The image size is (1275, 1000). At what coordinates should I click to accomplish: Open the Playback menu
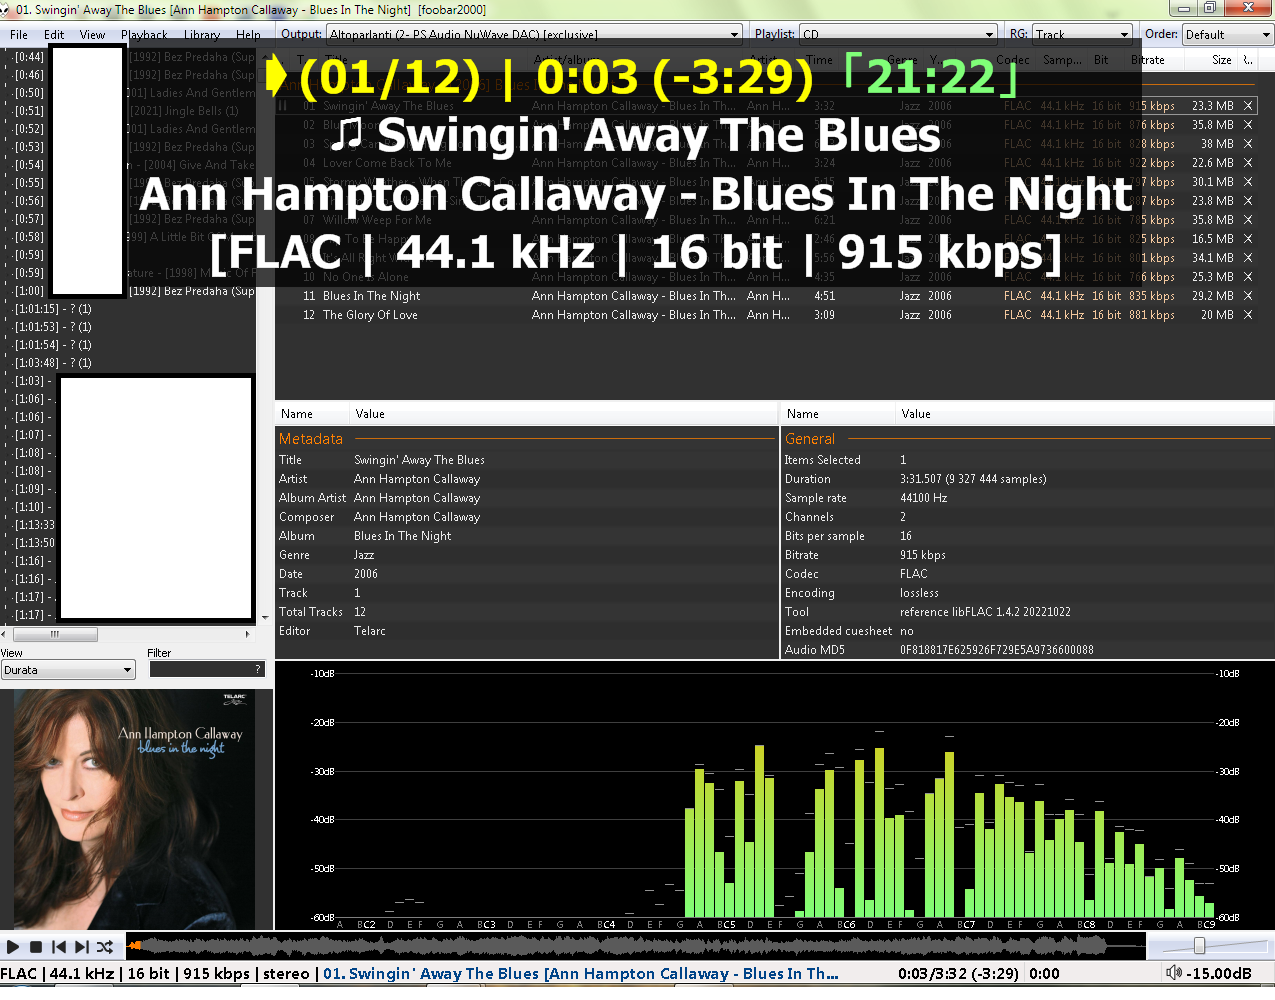144,34
